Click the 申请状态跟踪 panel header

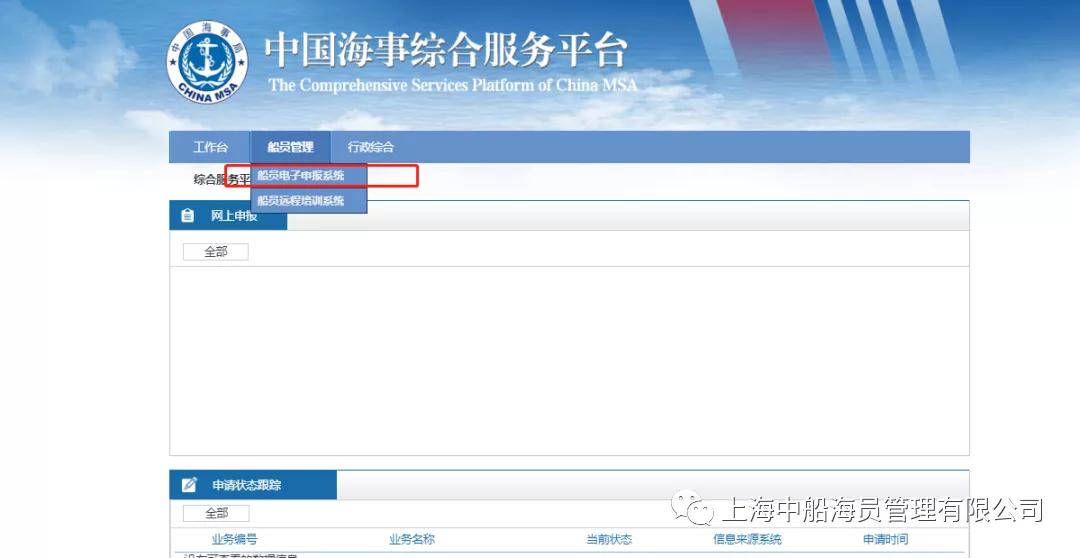[253, 485]
